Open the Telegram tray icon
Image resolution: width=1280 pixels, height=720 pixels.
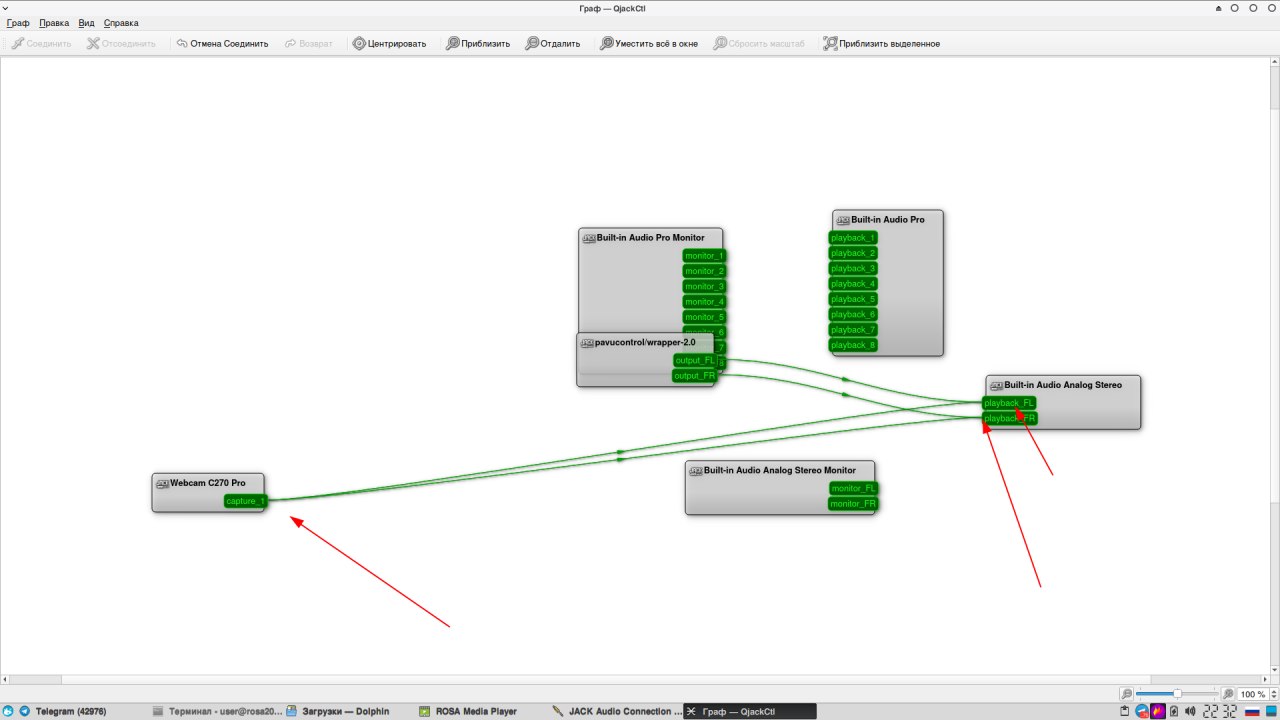pyautogui.click(x=1141, y=712)
